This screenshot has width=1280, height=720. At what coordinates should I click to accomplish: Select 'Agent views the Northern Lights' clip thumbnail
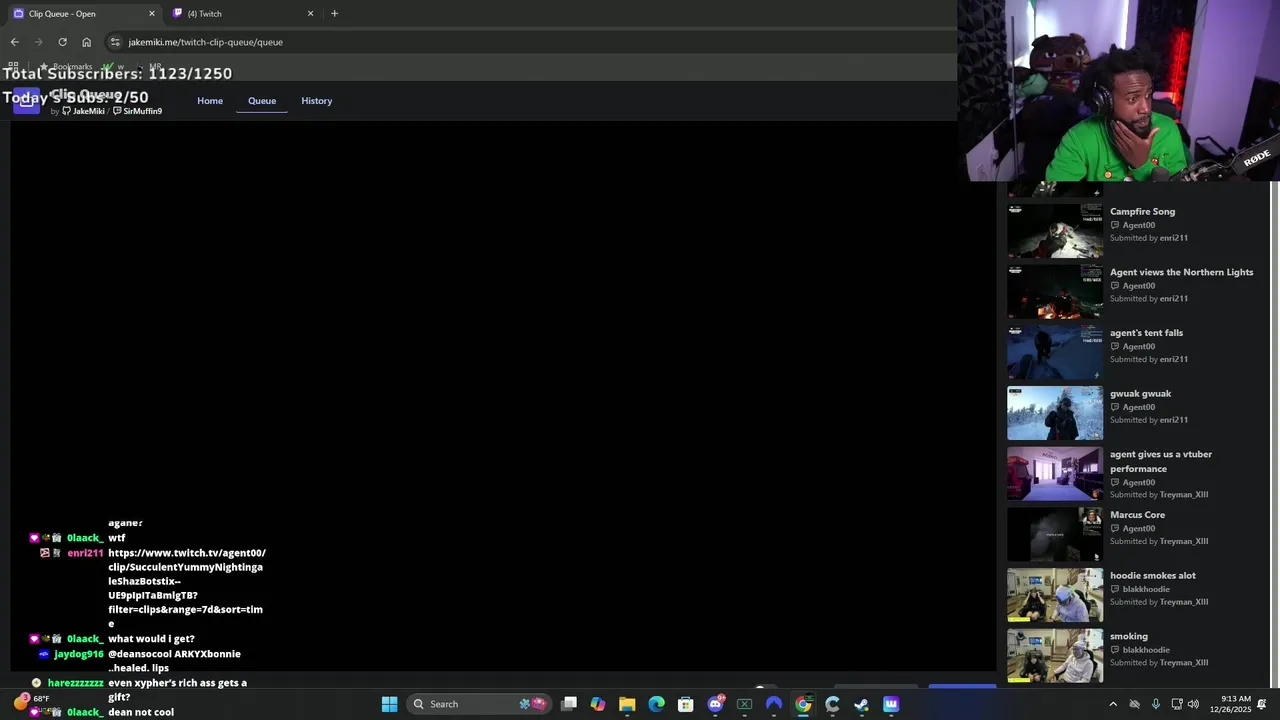click(1055, 291)
